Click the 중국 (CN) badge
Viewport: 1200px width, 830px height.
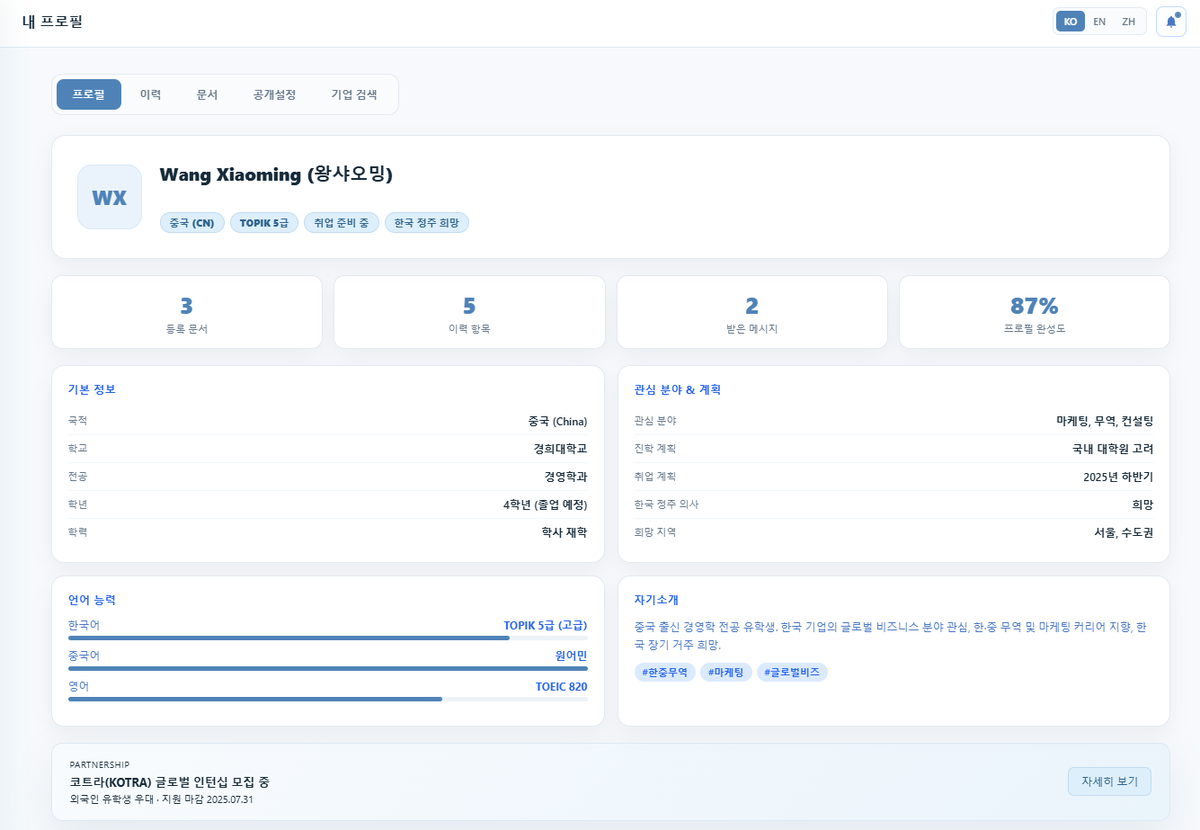[193, 223]
